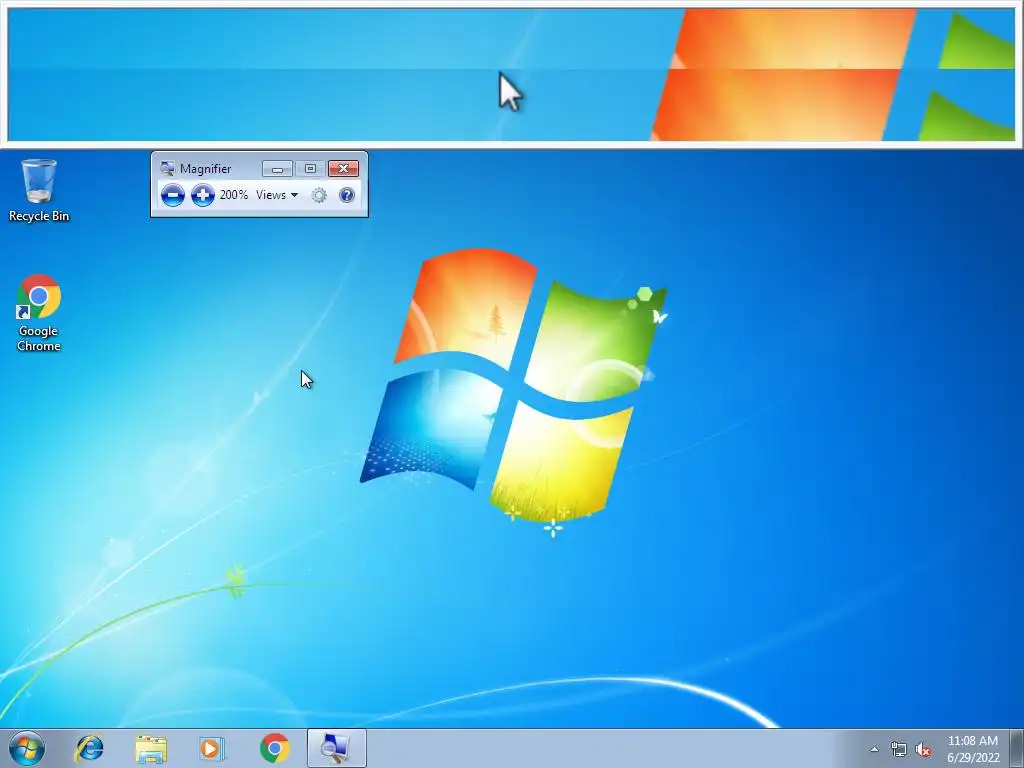
Task: Open the clock showing 11:08 AM
Action: tap(973, 748)
